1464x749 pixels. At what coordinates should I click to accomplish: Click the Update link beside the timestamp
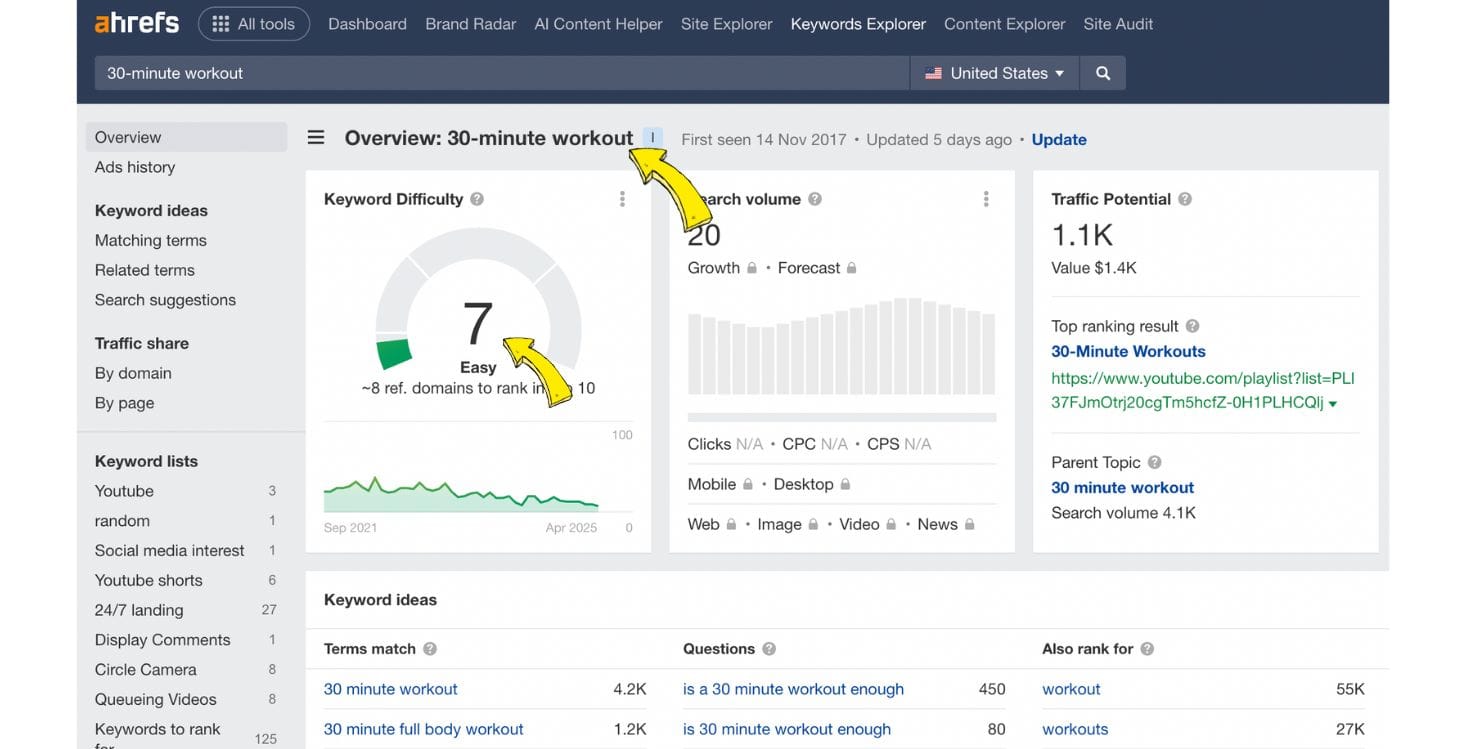(x=1058, y=139)
